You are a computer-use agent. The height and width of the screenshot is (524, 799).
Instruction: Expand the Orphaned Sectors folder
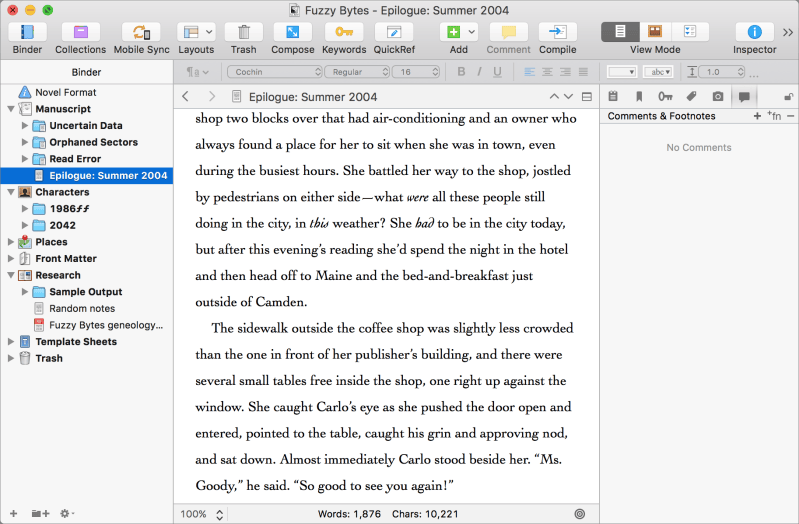tap(24, 142)
